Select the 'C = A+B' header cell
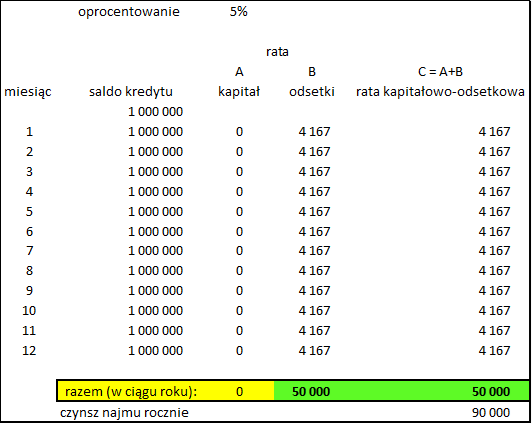 coord(440,72)
